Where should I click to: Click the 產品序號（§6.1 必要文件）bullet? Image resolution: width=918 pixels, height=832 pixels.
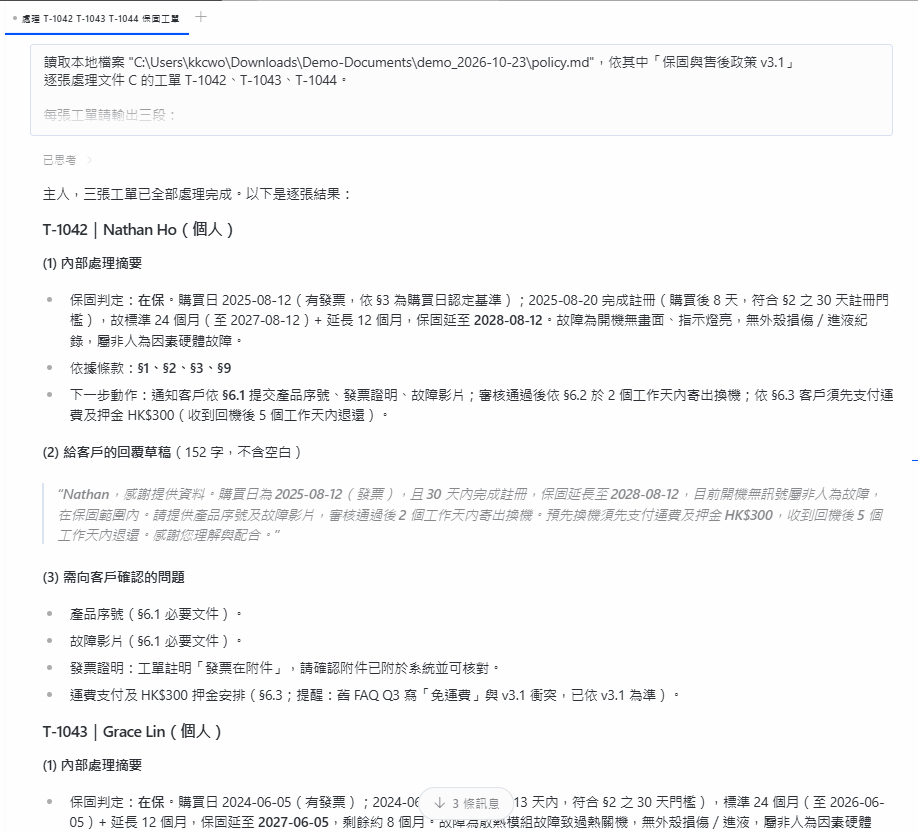pos(156,614)
